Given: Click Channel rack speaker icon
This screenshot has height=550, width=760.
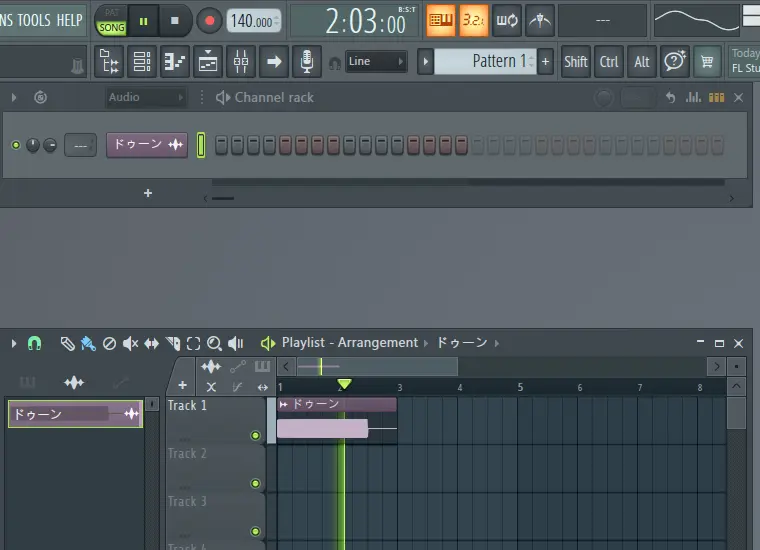Looking at the screenshot, I should (223, 97).
